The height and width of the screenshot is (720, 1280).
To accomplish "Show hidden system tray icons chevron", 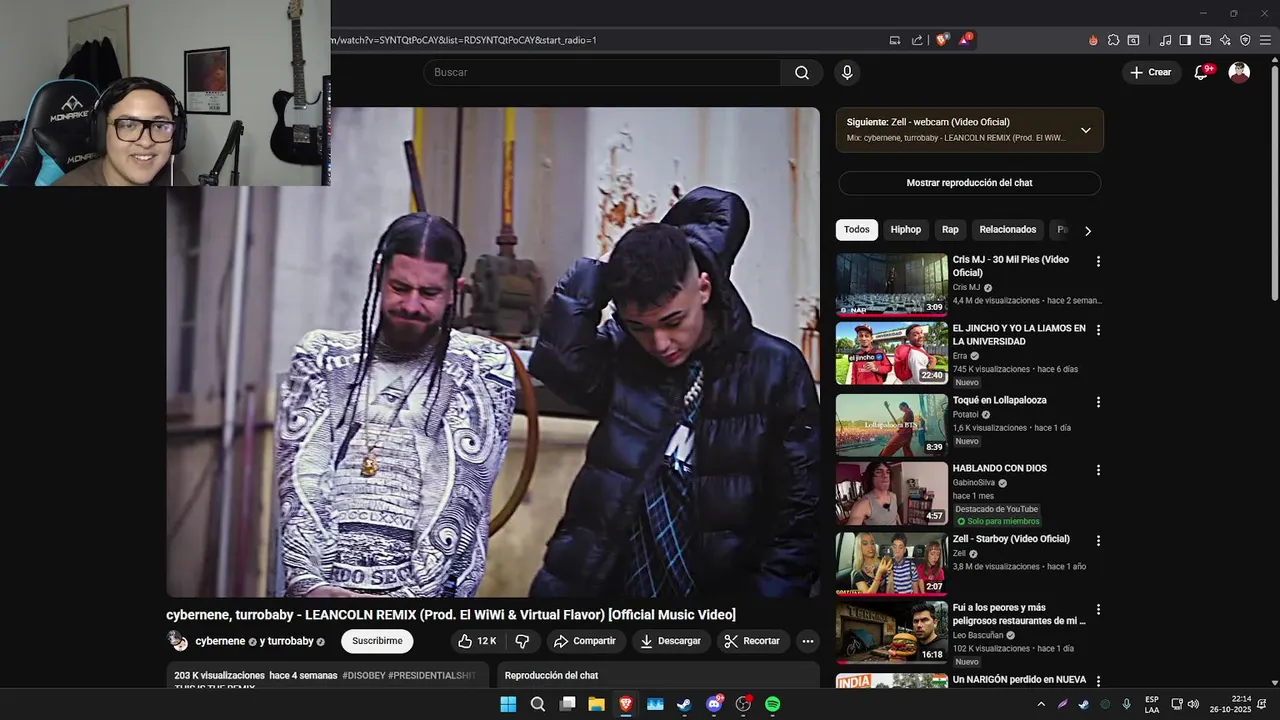I will click(1041, 704).
